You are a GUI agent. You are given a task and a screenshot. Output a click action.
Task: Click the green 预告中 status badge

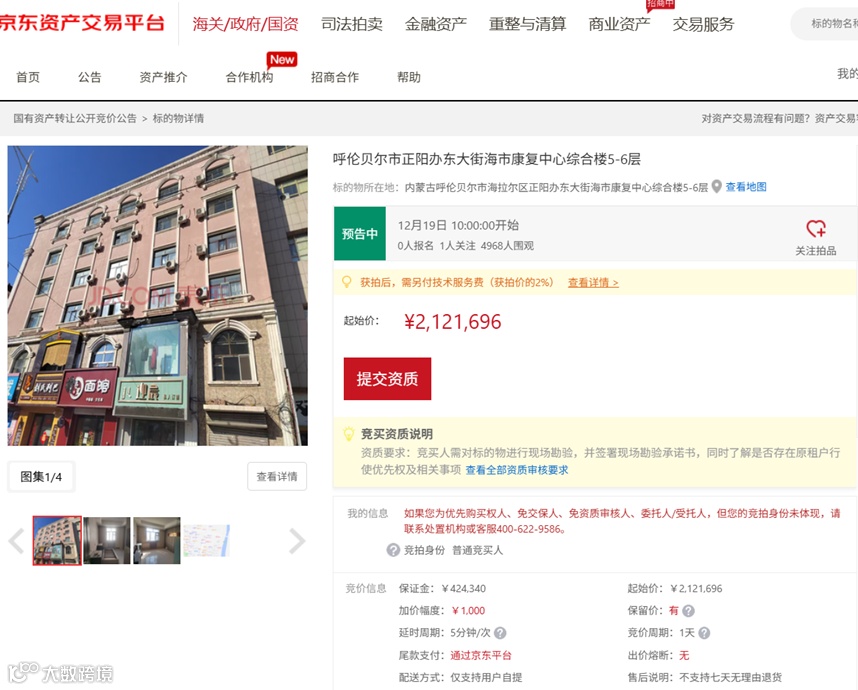[360, 234]
